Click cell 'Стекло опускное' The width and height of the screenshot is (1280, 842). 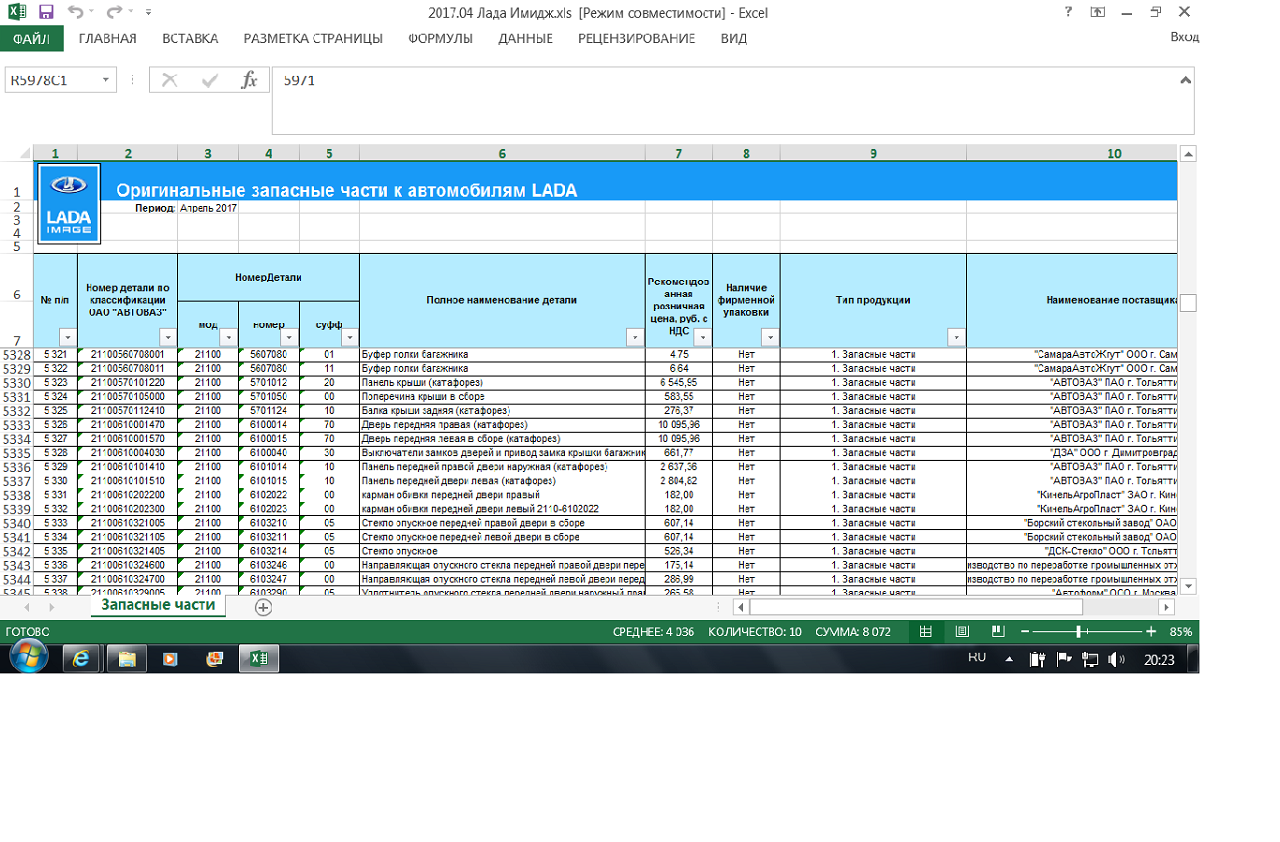coord(502,550)
